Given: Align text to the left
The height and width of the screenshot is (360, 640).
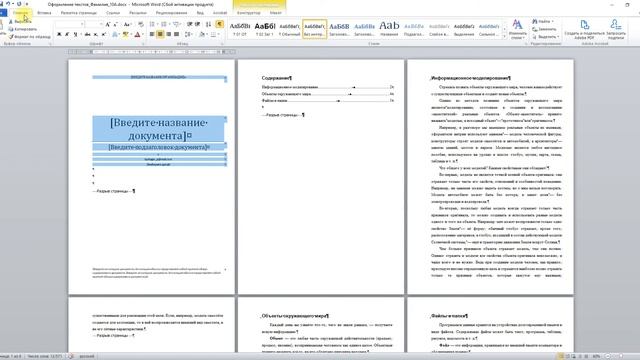Looking at the screenshot, I should coord(152,34).
